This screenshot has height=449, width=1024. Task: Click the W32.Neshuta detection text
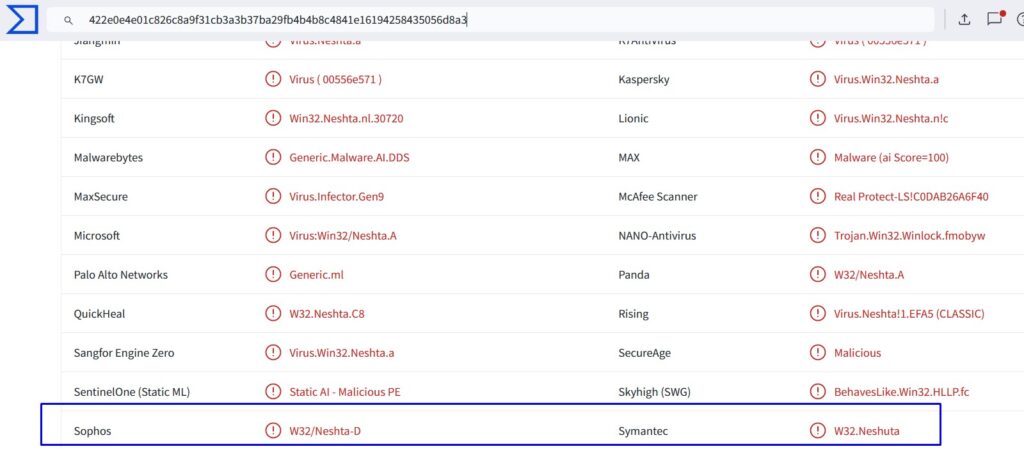click(867, 431)
